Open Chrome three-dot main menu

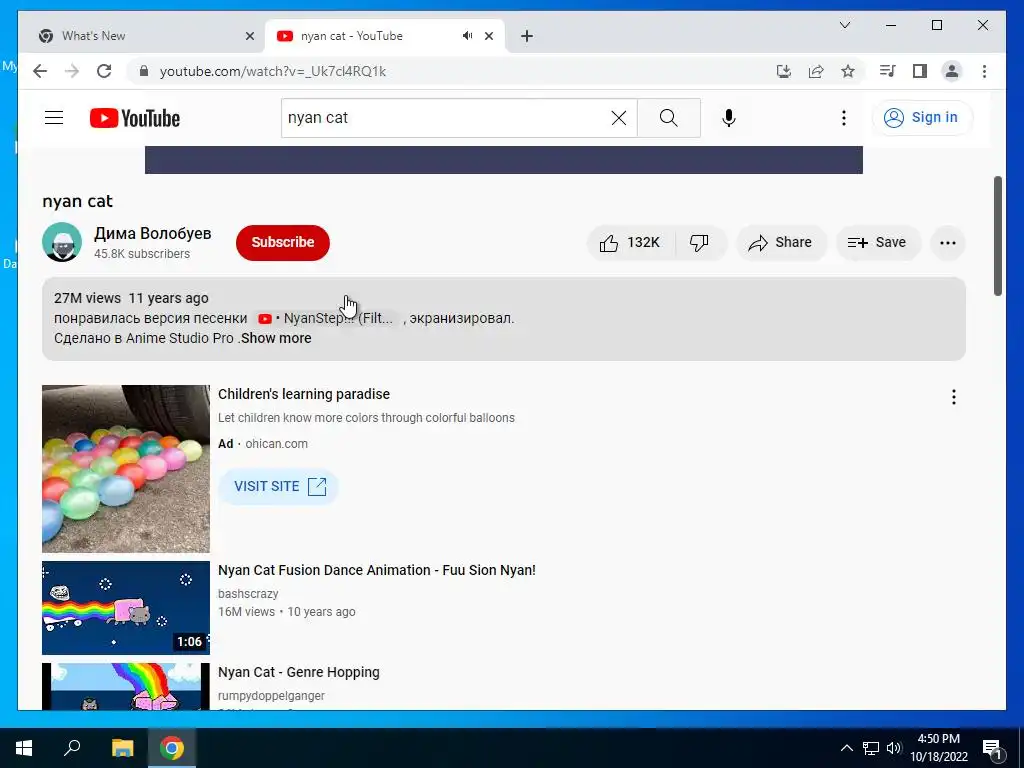tap(984, 71)
